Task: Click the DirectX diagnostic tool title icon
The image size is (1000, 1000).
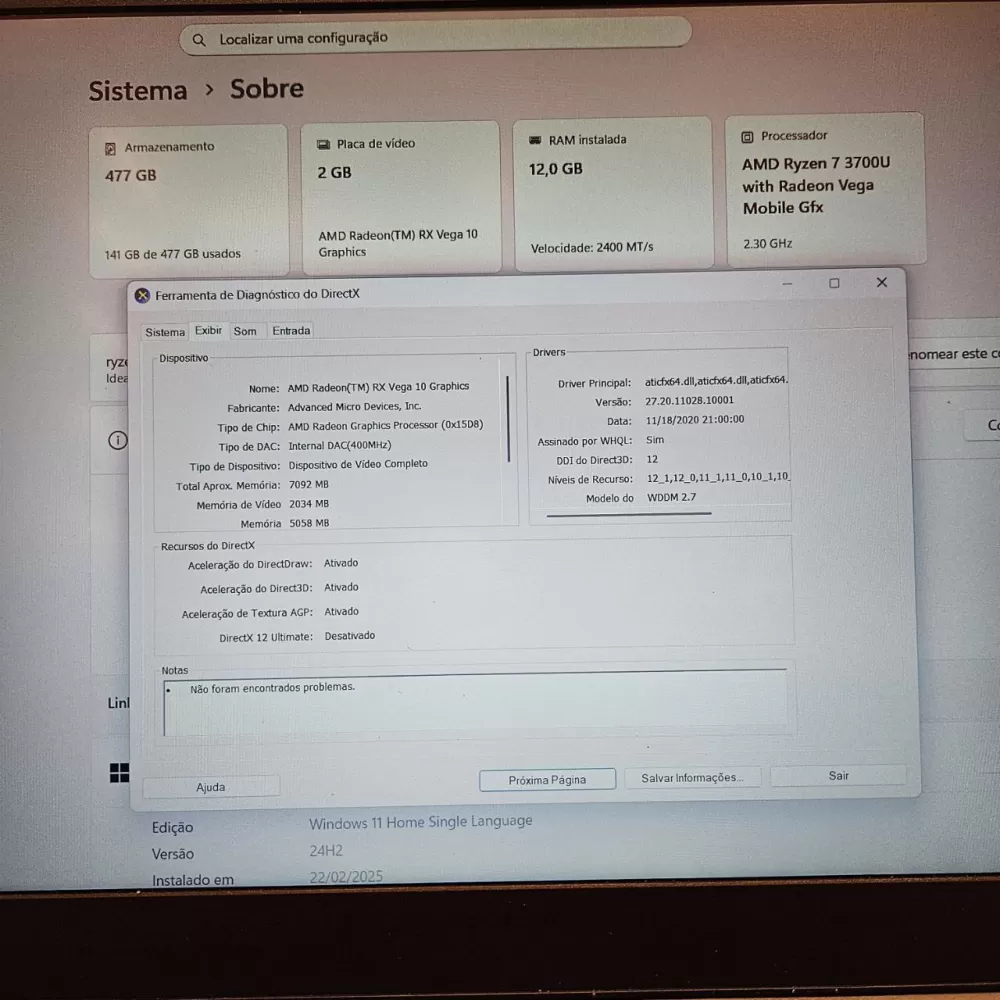Action: 142,295
